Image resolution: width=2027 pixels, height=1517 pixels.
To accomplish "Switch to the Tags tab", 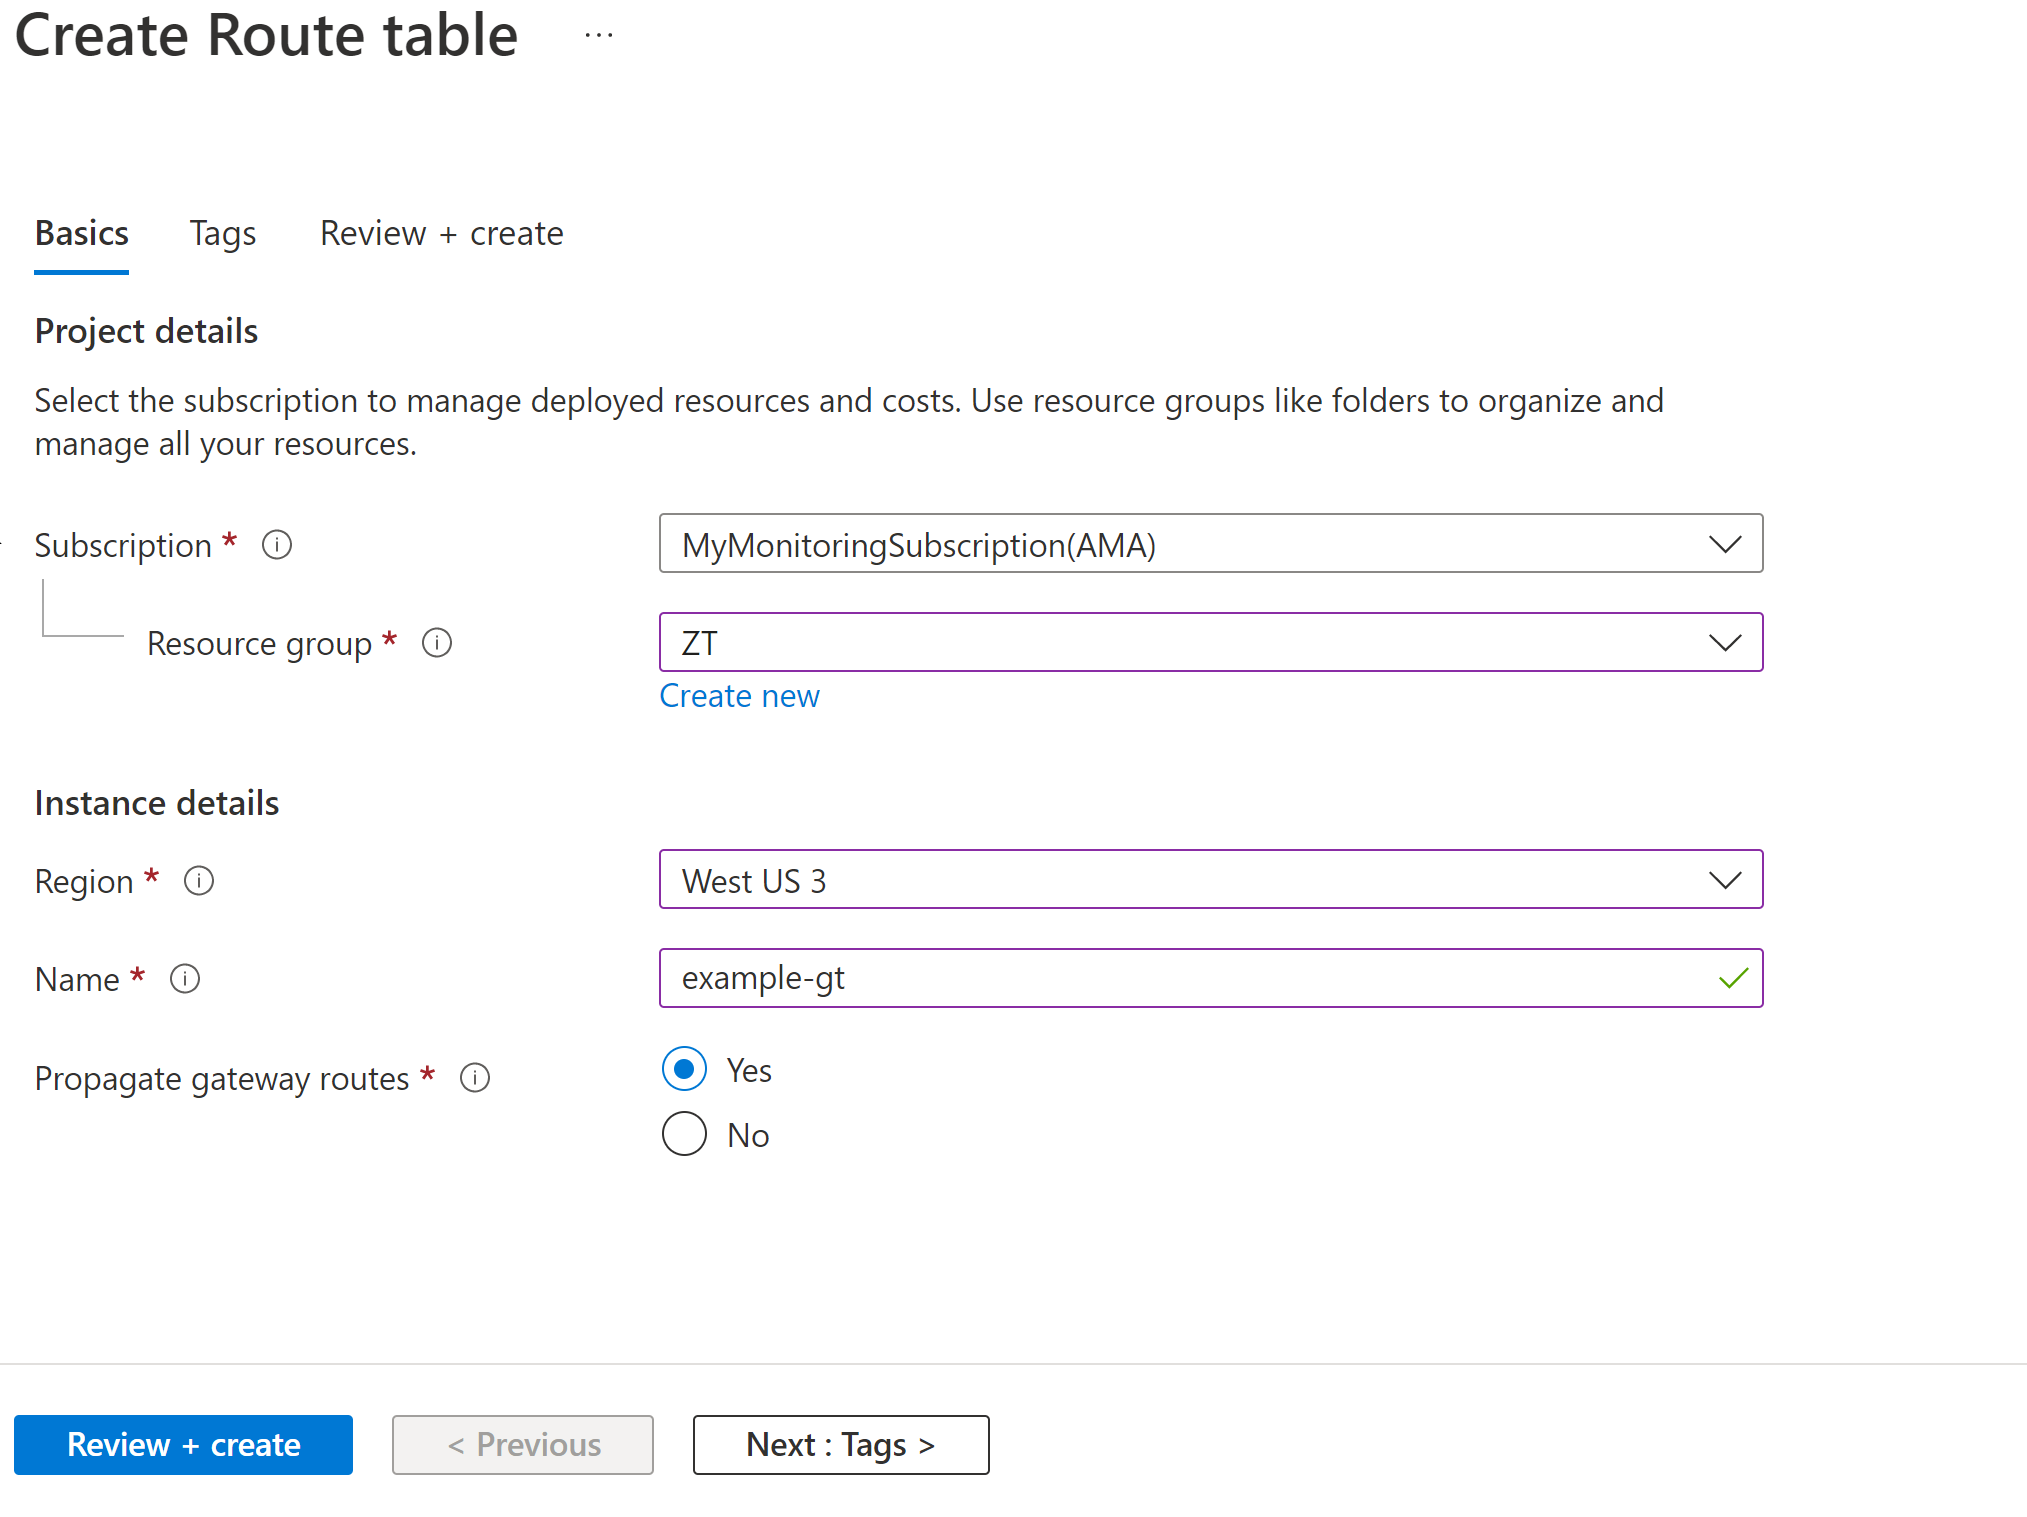I will (223, 234).
